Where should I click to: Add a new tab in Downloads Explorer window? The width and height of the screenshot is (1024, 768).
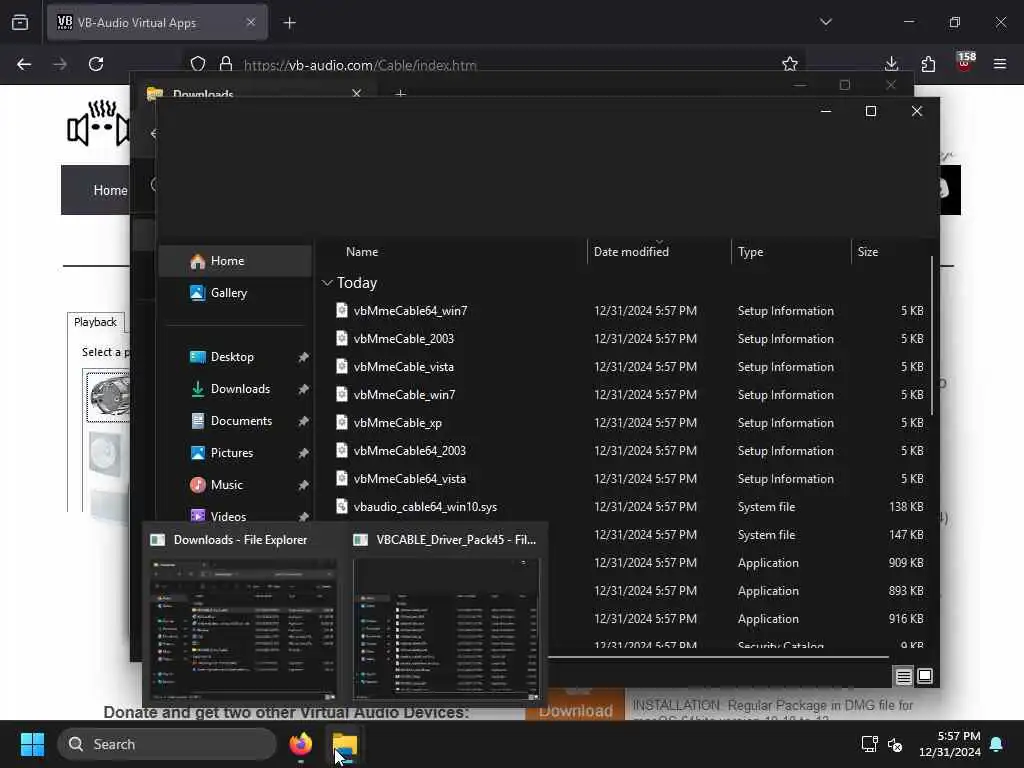[x=400, y=94]
